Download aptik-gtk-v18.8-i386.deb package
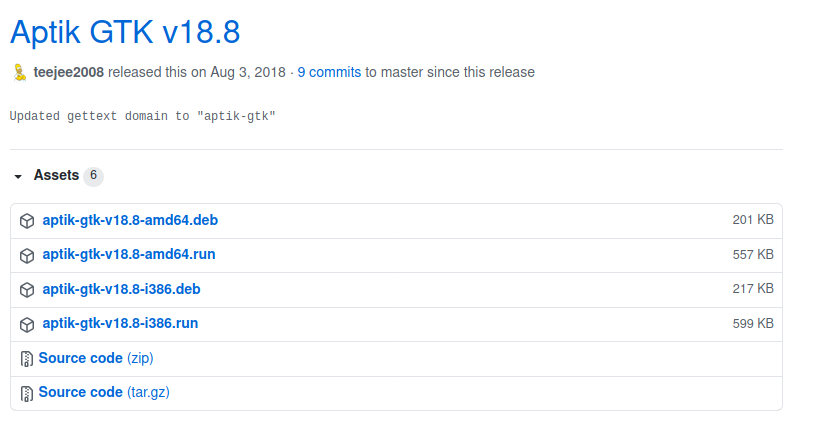 (x=123, y=289)
